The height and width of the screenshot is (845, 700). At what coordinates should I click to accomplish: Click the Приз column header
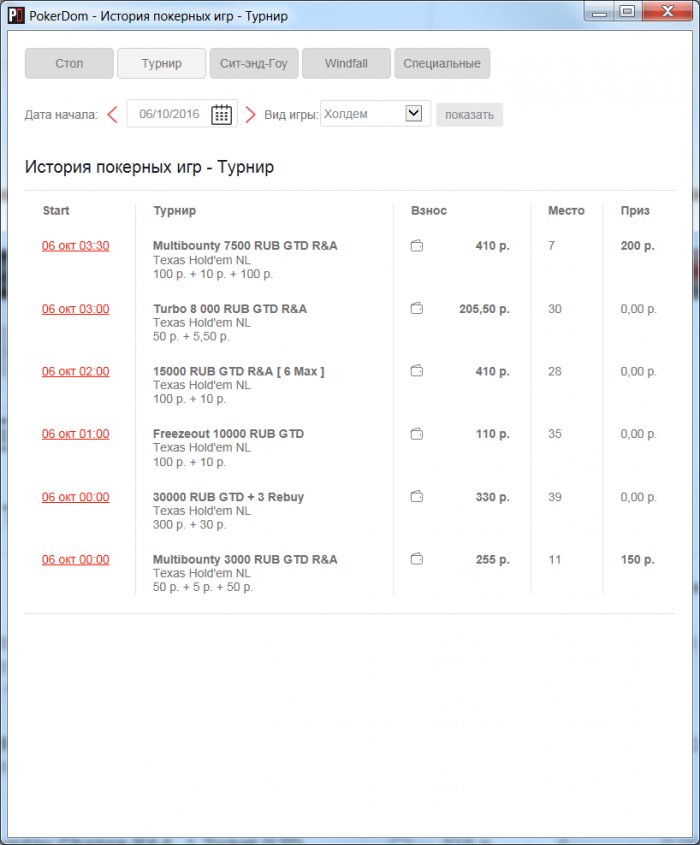635,211
